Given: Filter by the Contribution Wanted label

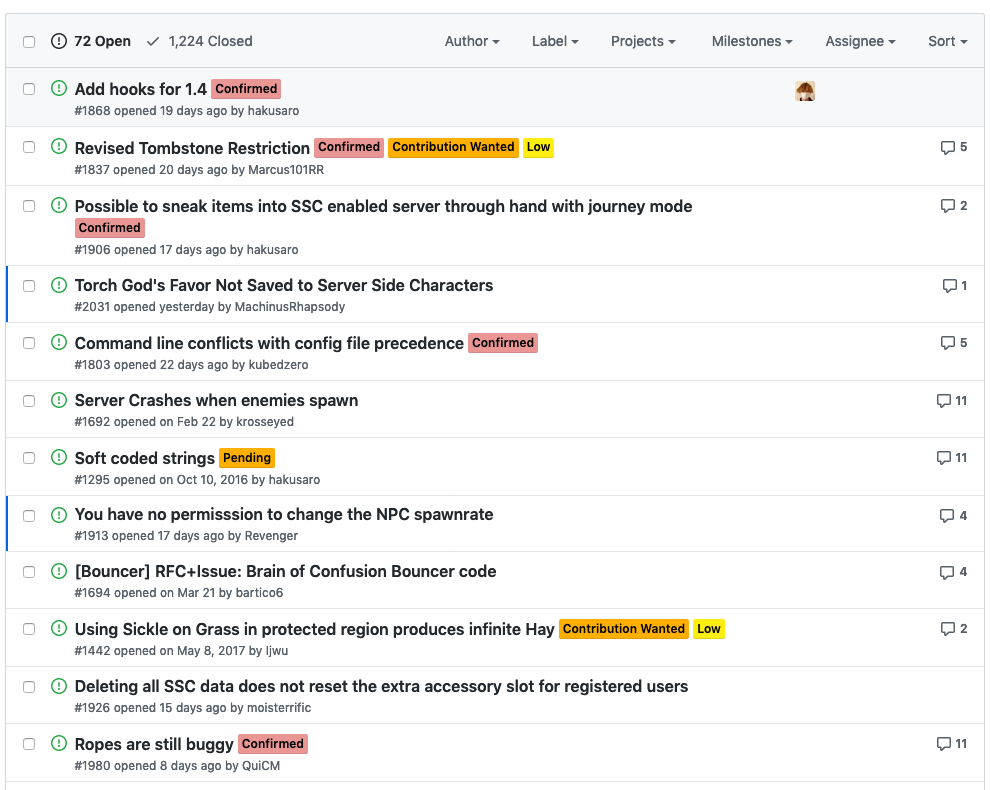Looking at the screenshot, I should pyautogui.click(x=453, y=147).
